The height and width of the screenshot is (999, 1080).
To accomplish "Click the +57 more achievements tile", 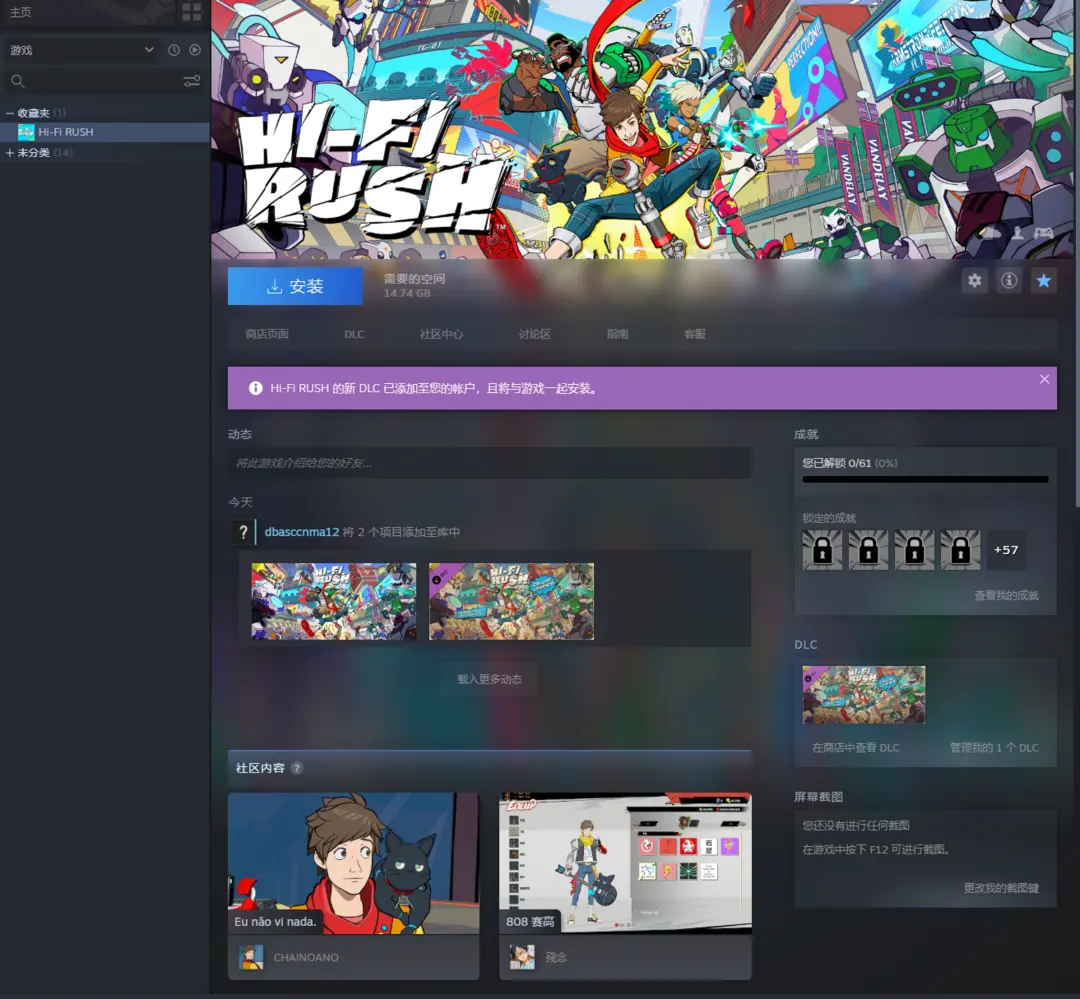I will pyautogui.click(x=1006, y=550).
